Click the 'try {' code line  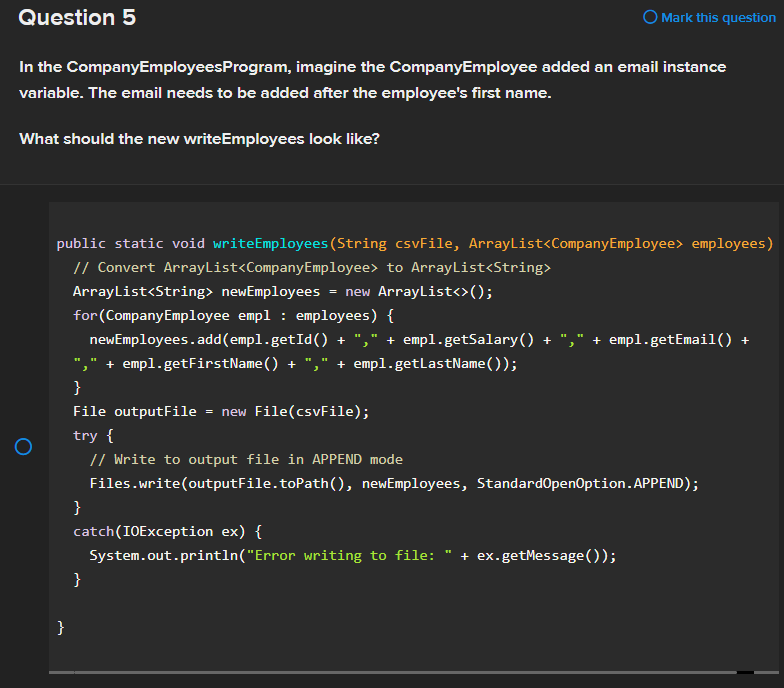point(94,436)
